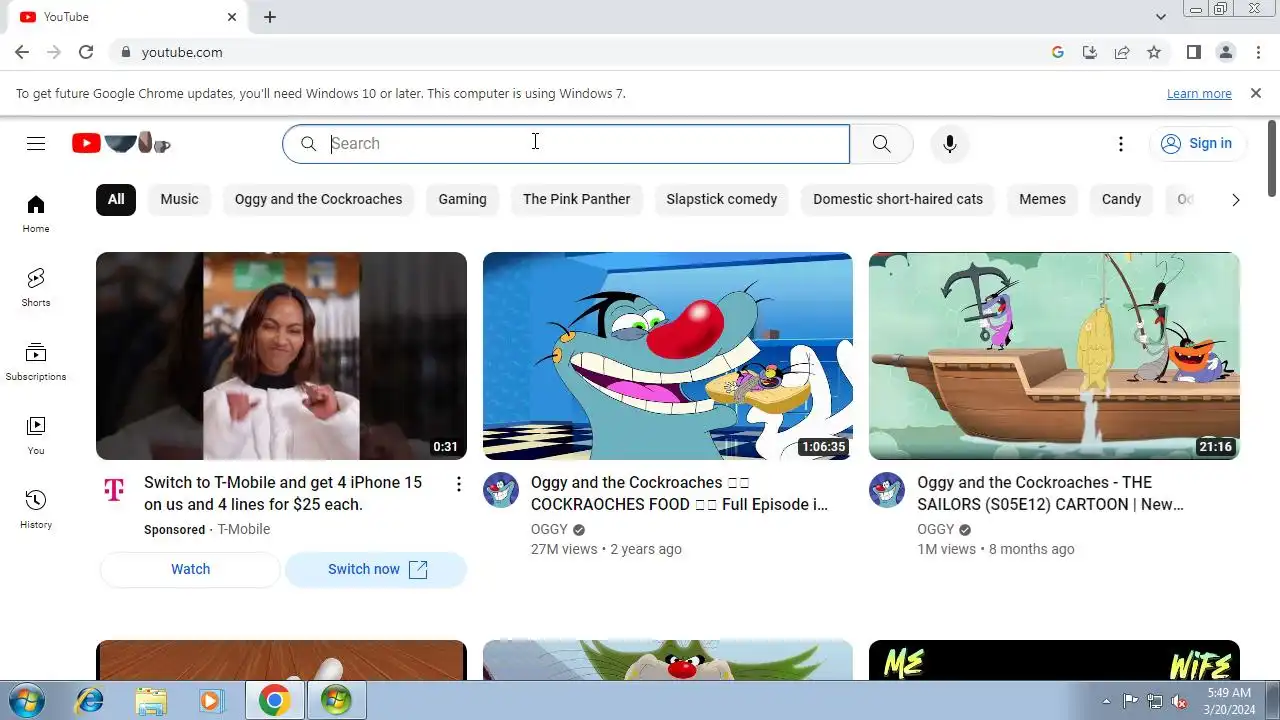Screen dimensions: 1280x720
Task: Open Chrome side panel
Action: 1193,52
